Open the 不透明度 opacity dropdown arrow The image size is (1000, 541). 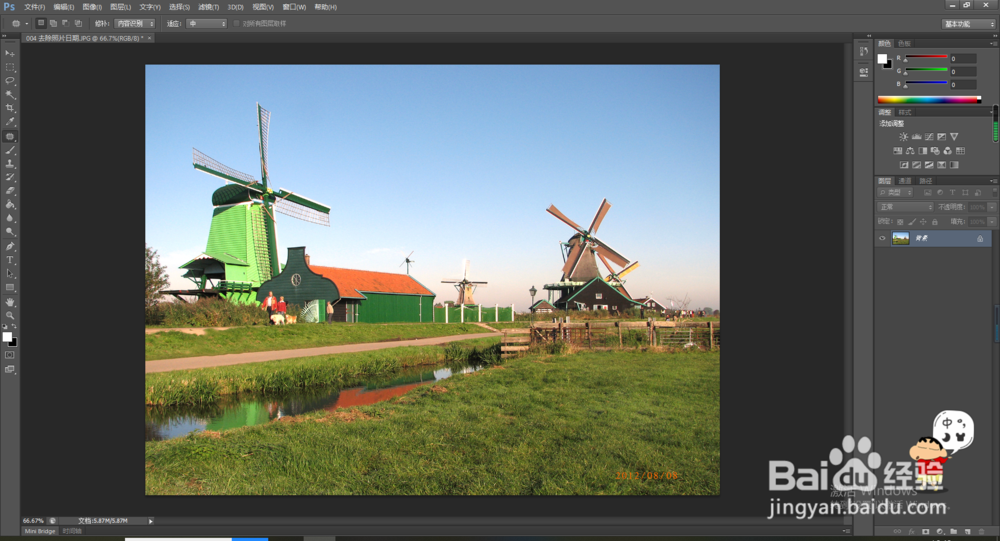(992, 207)
